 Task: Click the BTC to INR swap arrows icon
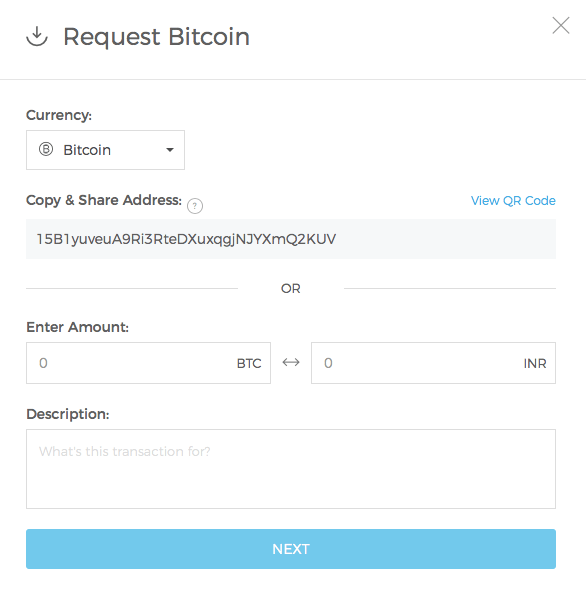click(x=291, y=363)
